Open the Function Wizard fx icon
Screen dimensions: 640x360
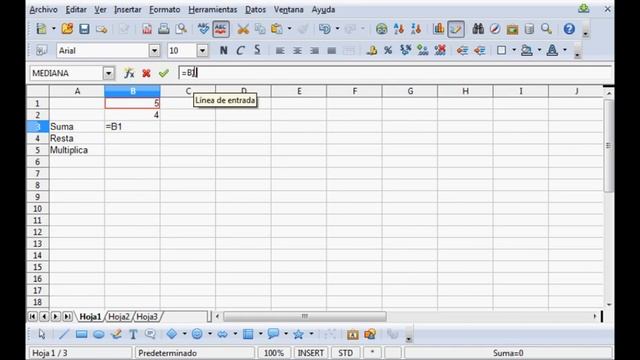(x=129, y=73)
